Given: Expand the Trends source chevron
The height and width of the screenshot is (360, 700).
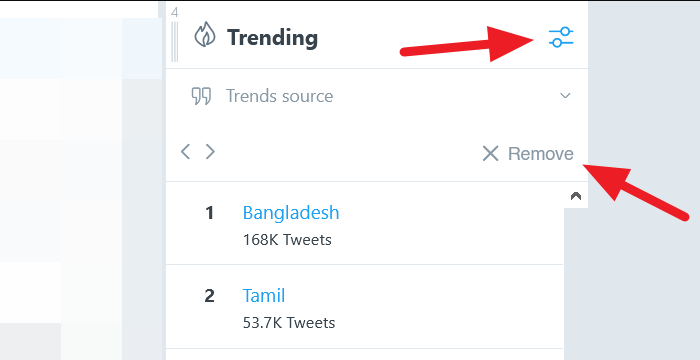Looking at the screenshot, I should [x=565, y=96].
